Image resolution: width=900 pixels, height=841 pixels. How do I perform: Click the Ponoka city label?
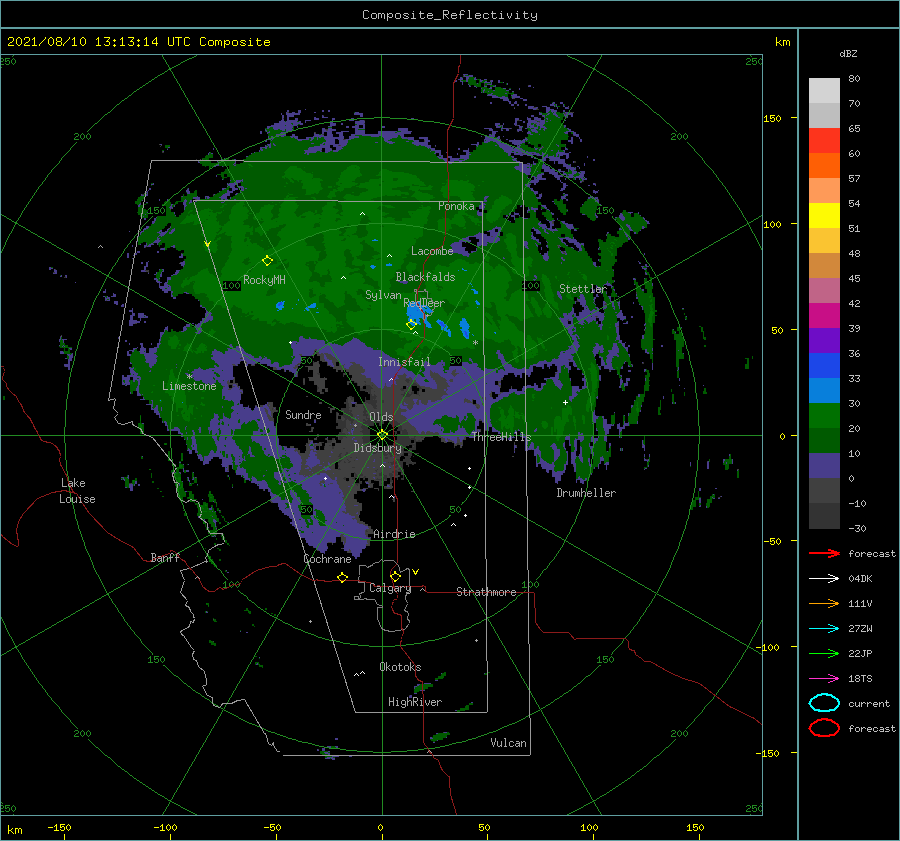point(456,206)
